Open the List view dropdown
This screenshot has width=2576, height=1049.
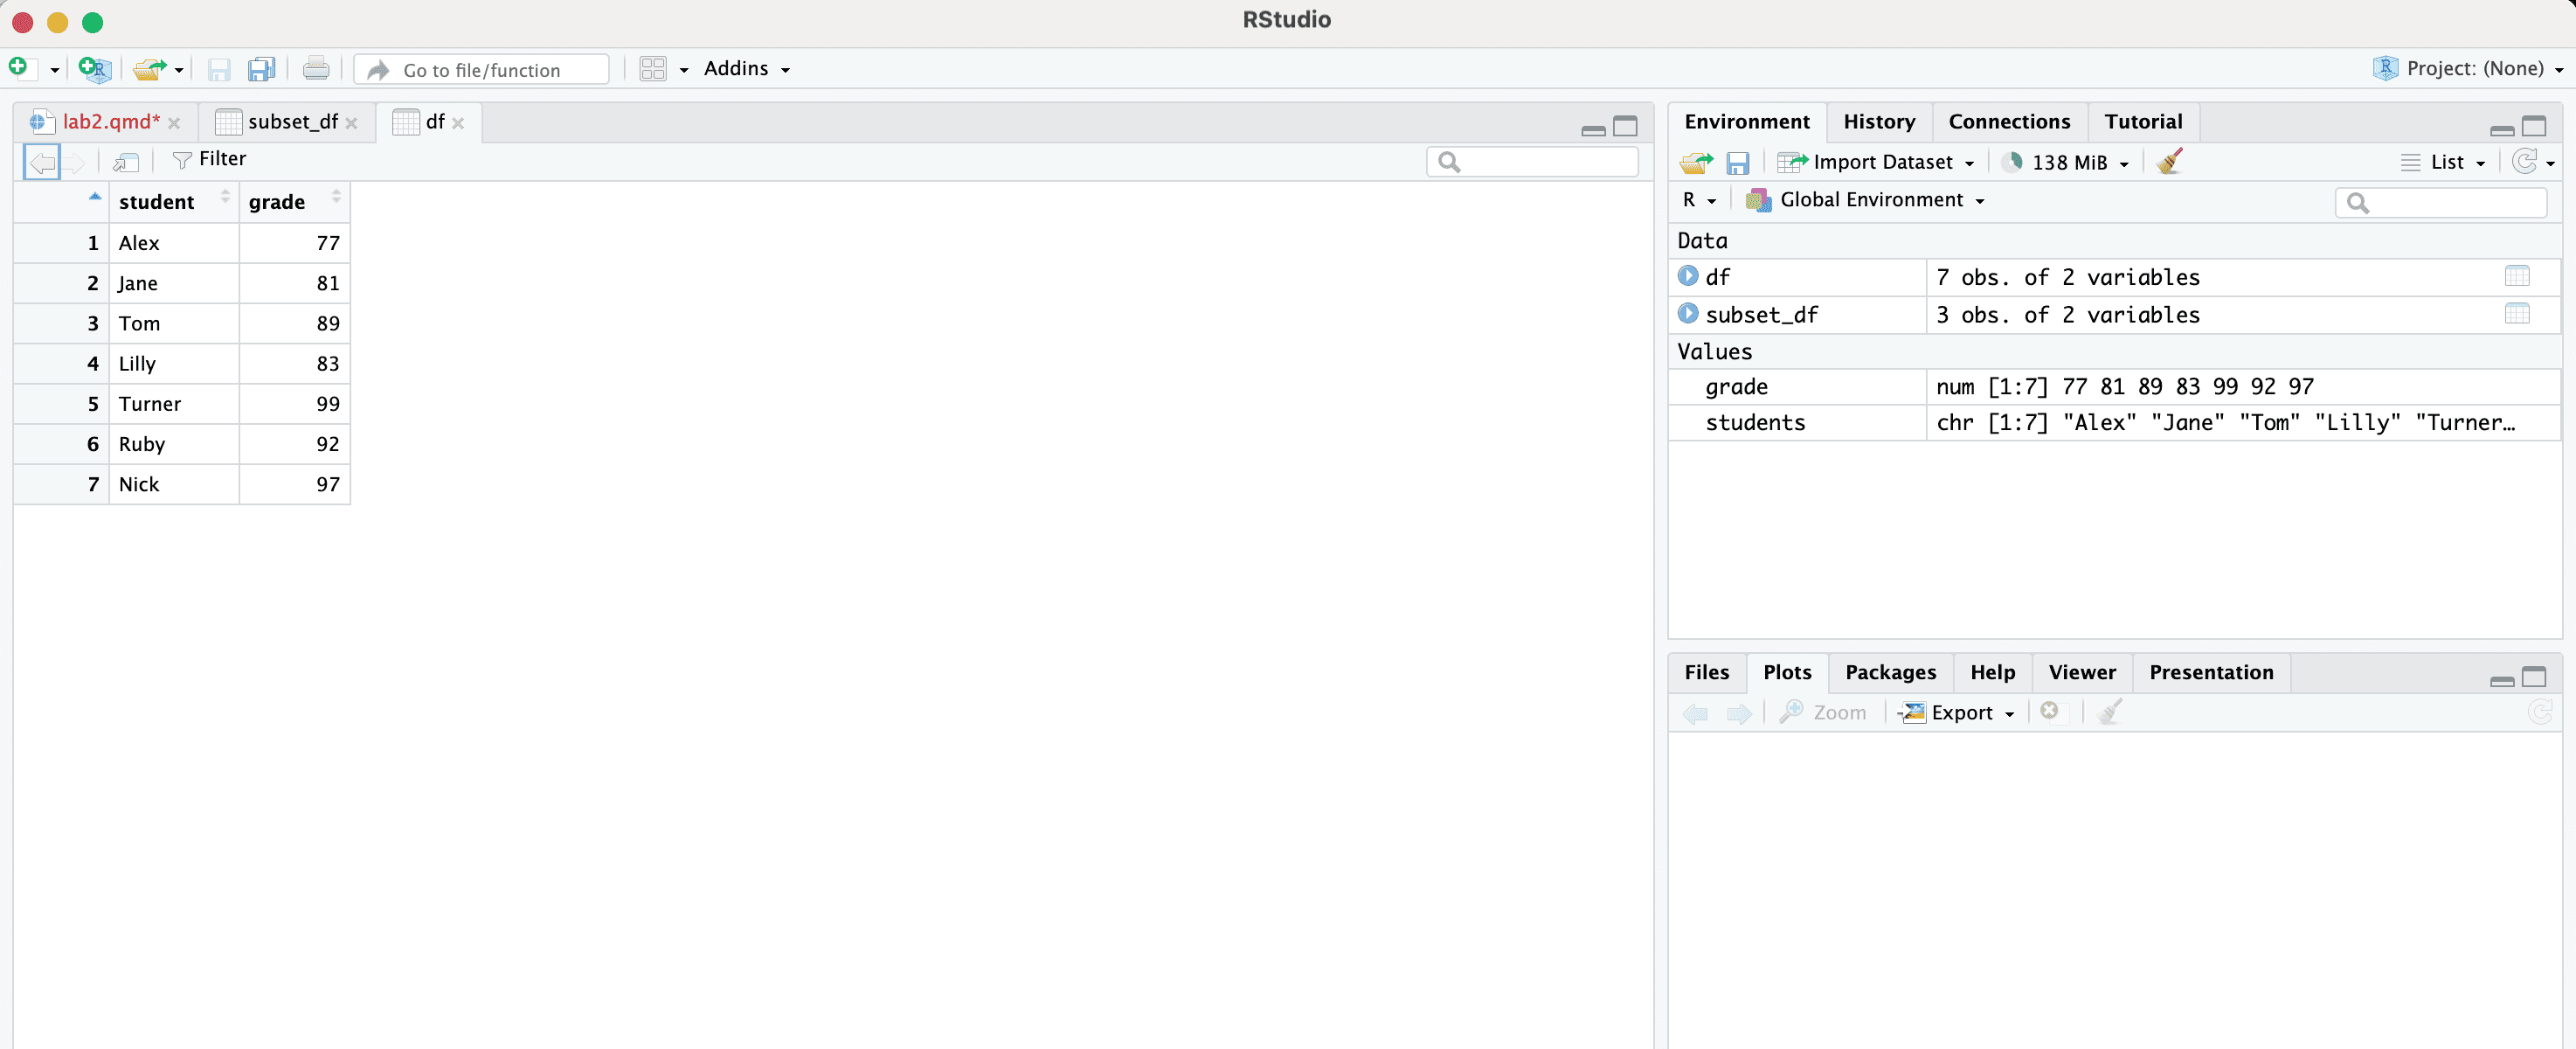(x=2445, y=162)
